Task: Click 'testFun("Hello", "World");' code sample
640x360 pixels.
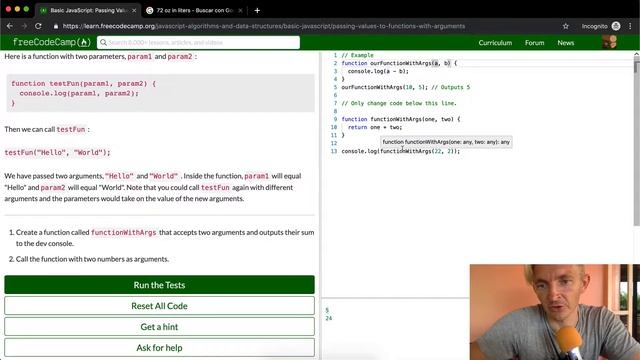Action: coord(58,153)
